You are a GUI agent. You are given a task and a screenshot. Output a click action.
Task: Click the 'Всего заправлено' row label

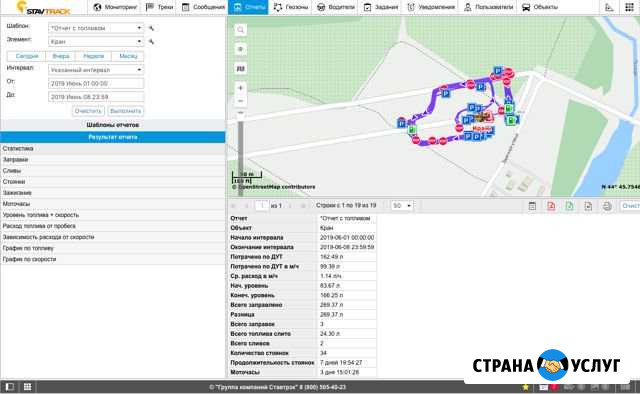point(256,305)
